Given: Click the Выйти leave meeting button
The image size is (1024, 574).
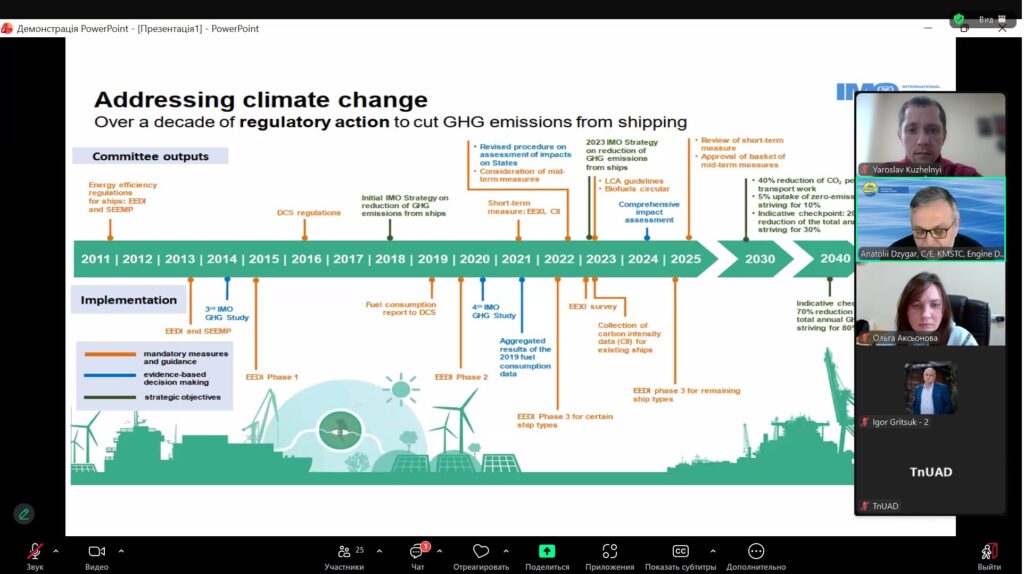Looking at the screenshot, I should (989, 552).
